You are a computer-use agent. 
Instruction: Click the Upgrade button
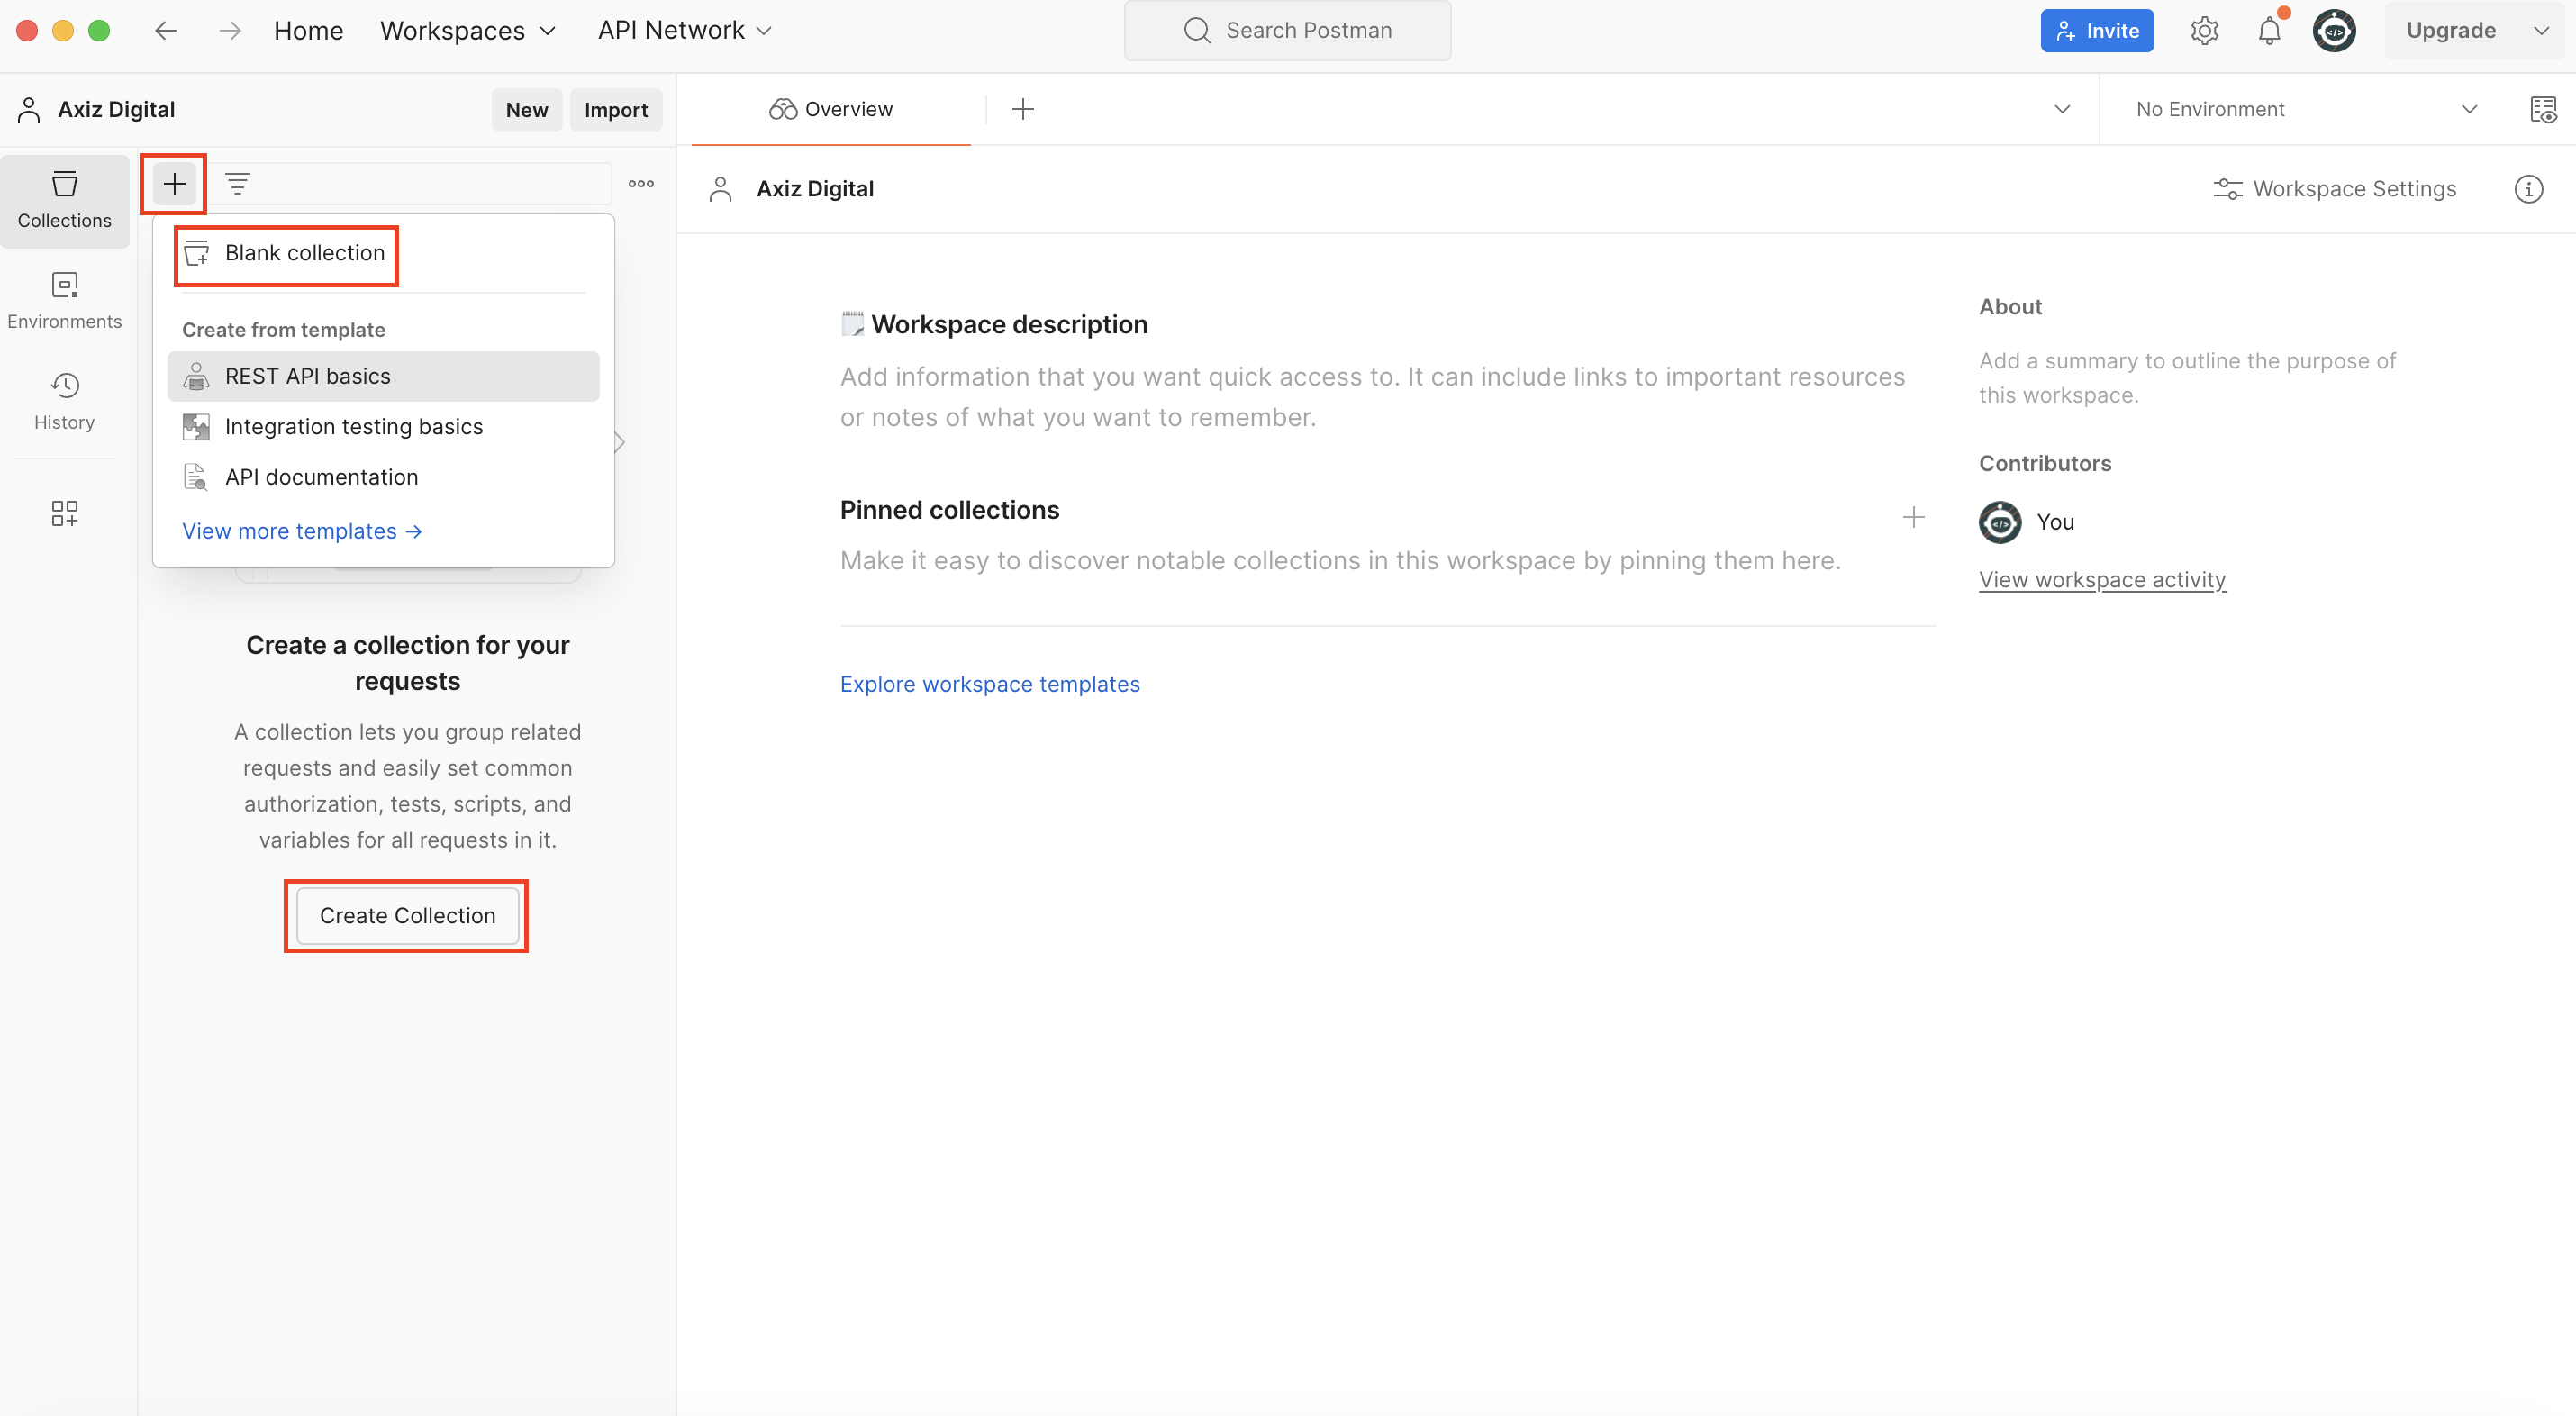[x=2451, y=31]
